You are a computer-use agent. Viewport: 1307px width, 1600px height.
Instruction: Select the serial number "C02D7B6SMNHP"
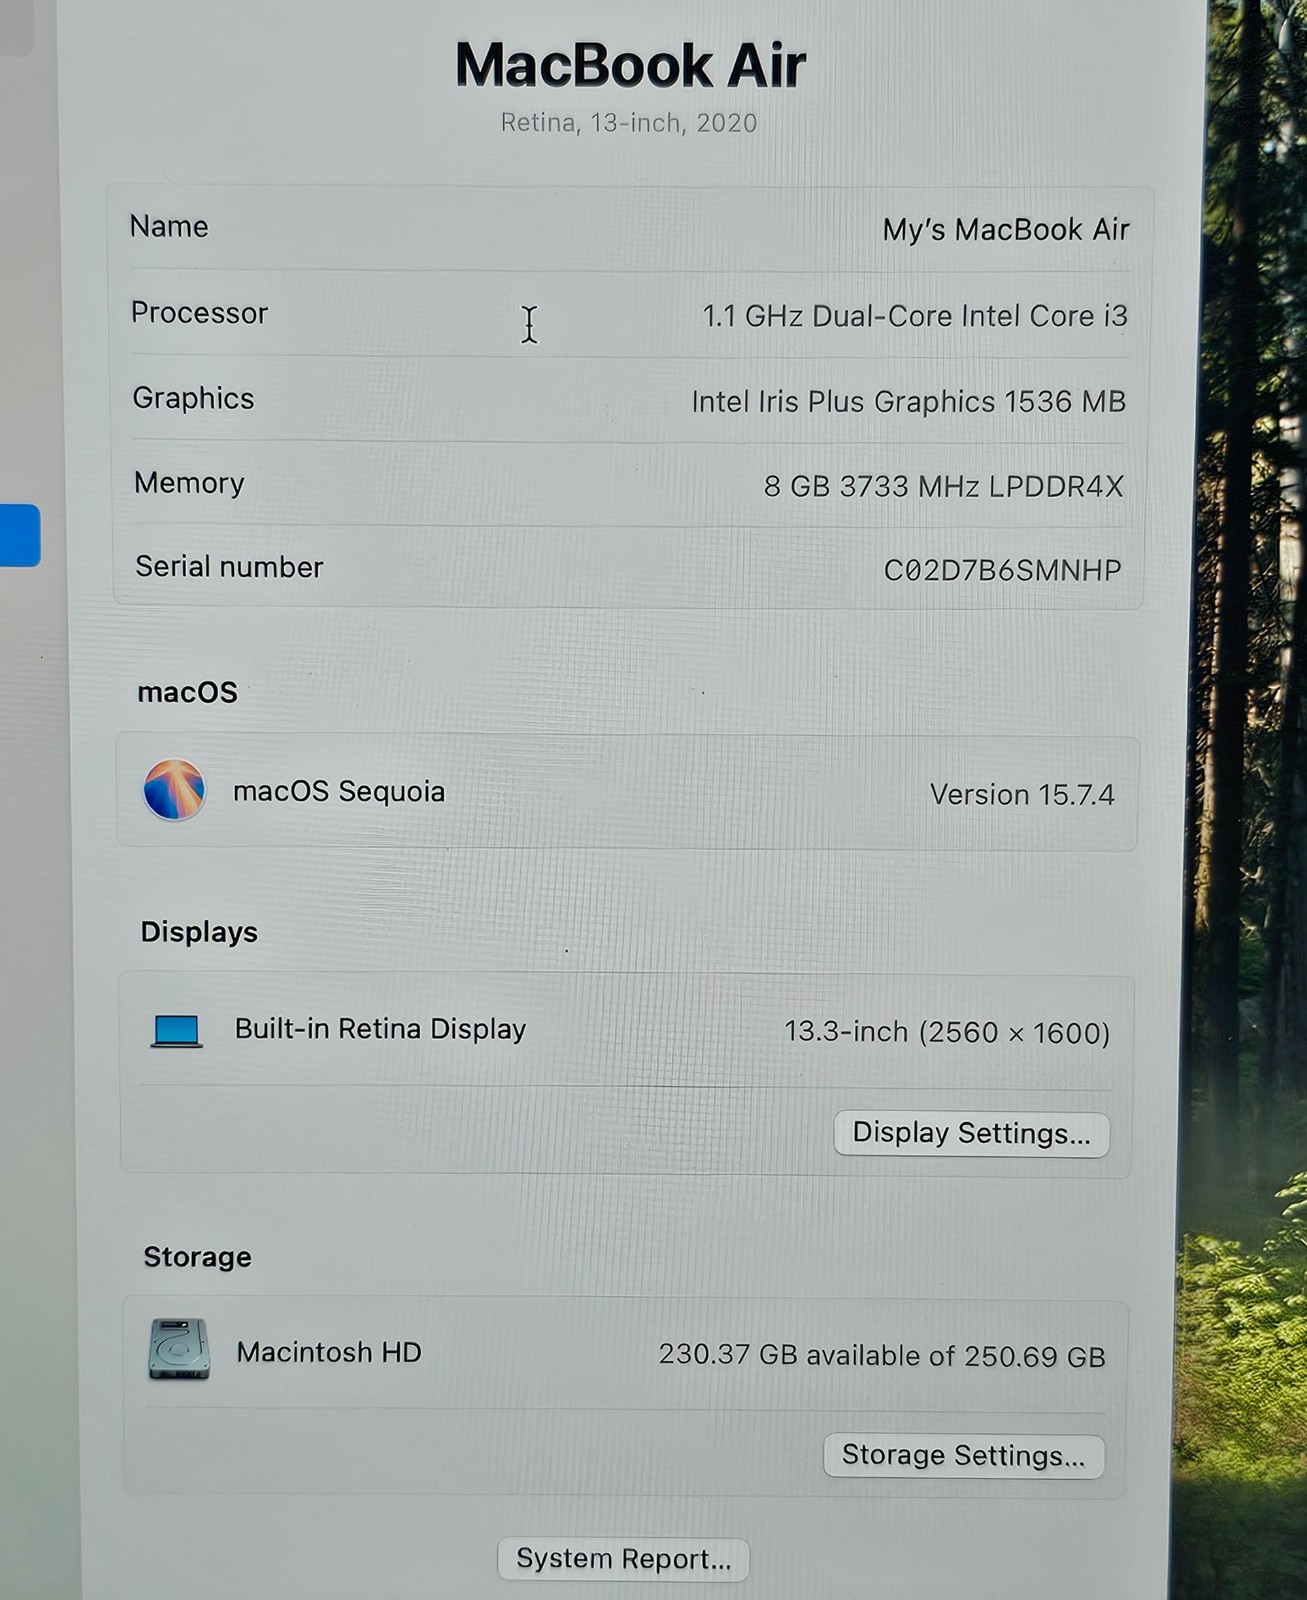tap(1002, 570)
